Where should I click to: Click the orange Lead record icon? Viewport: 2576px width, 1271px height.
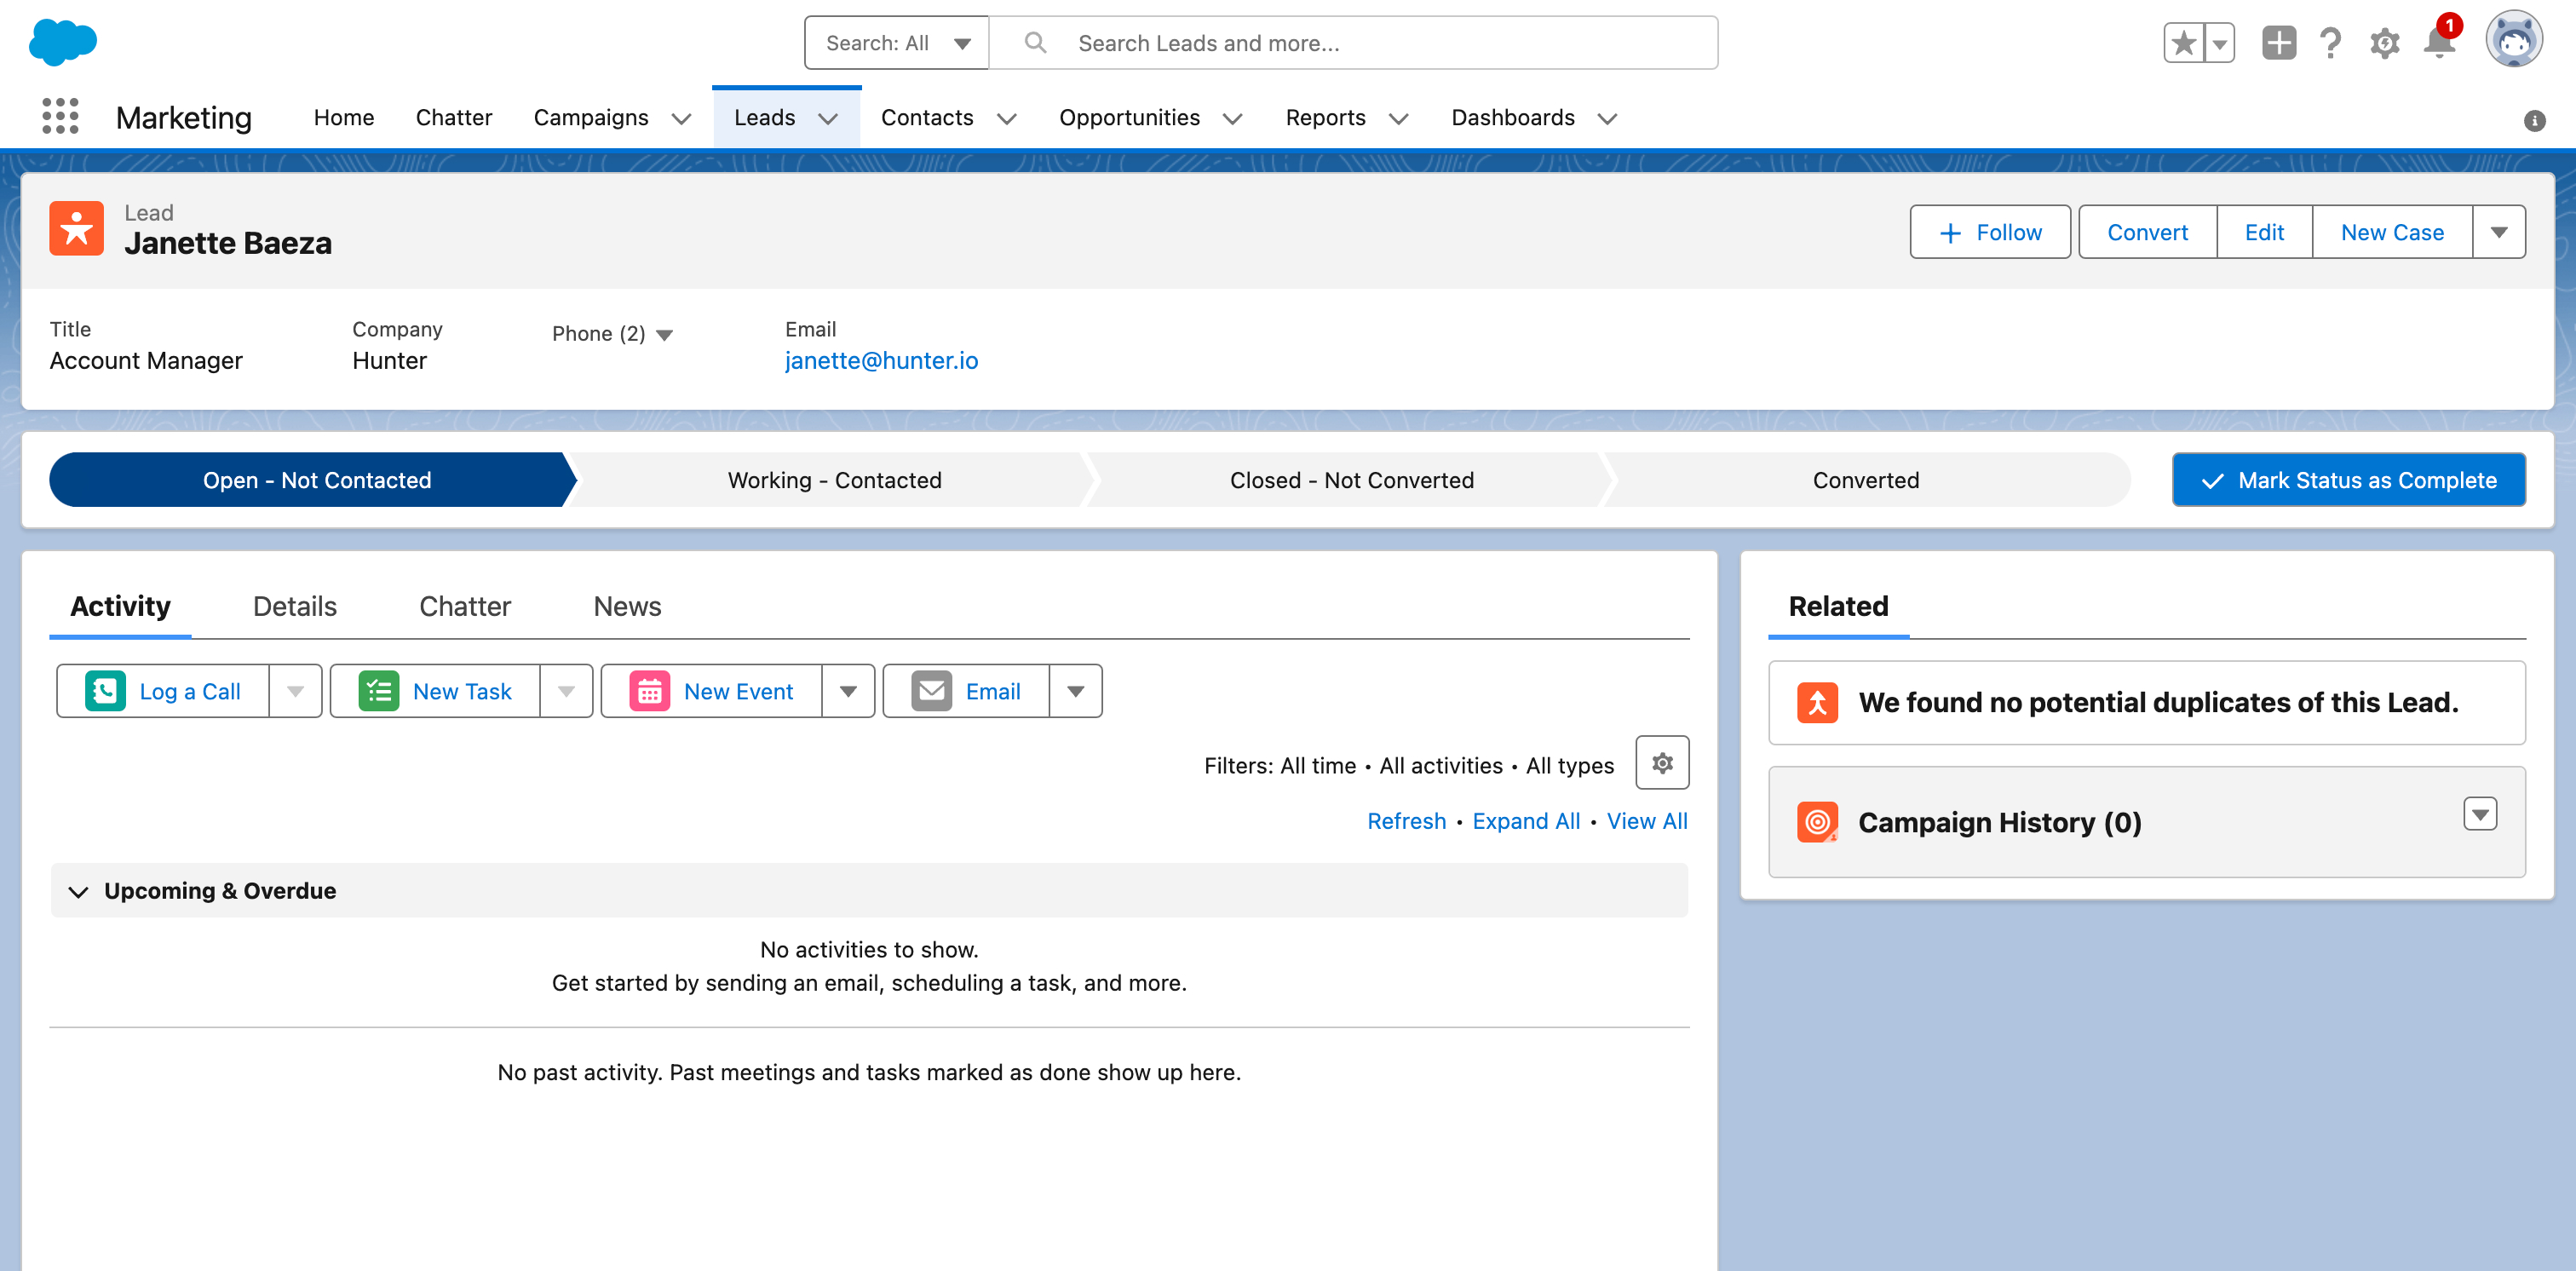click(x=76, y=228)
